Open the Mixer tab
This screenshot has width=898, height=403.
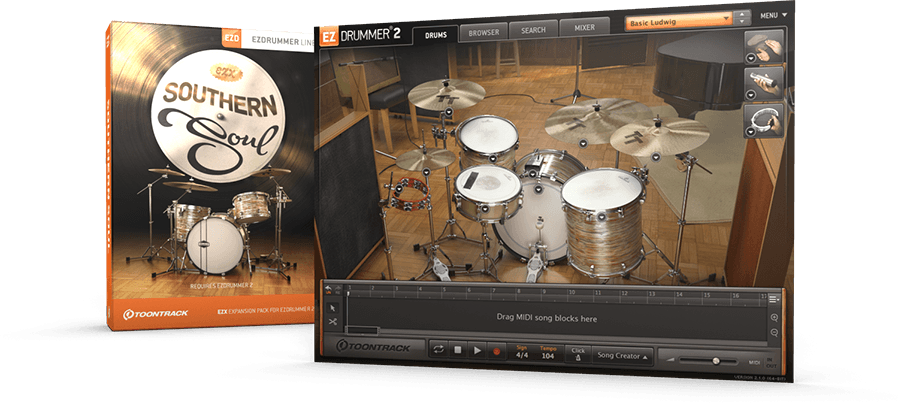584,27
